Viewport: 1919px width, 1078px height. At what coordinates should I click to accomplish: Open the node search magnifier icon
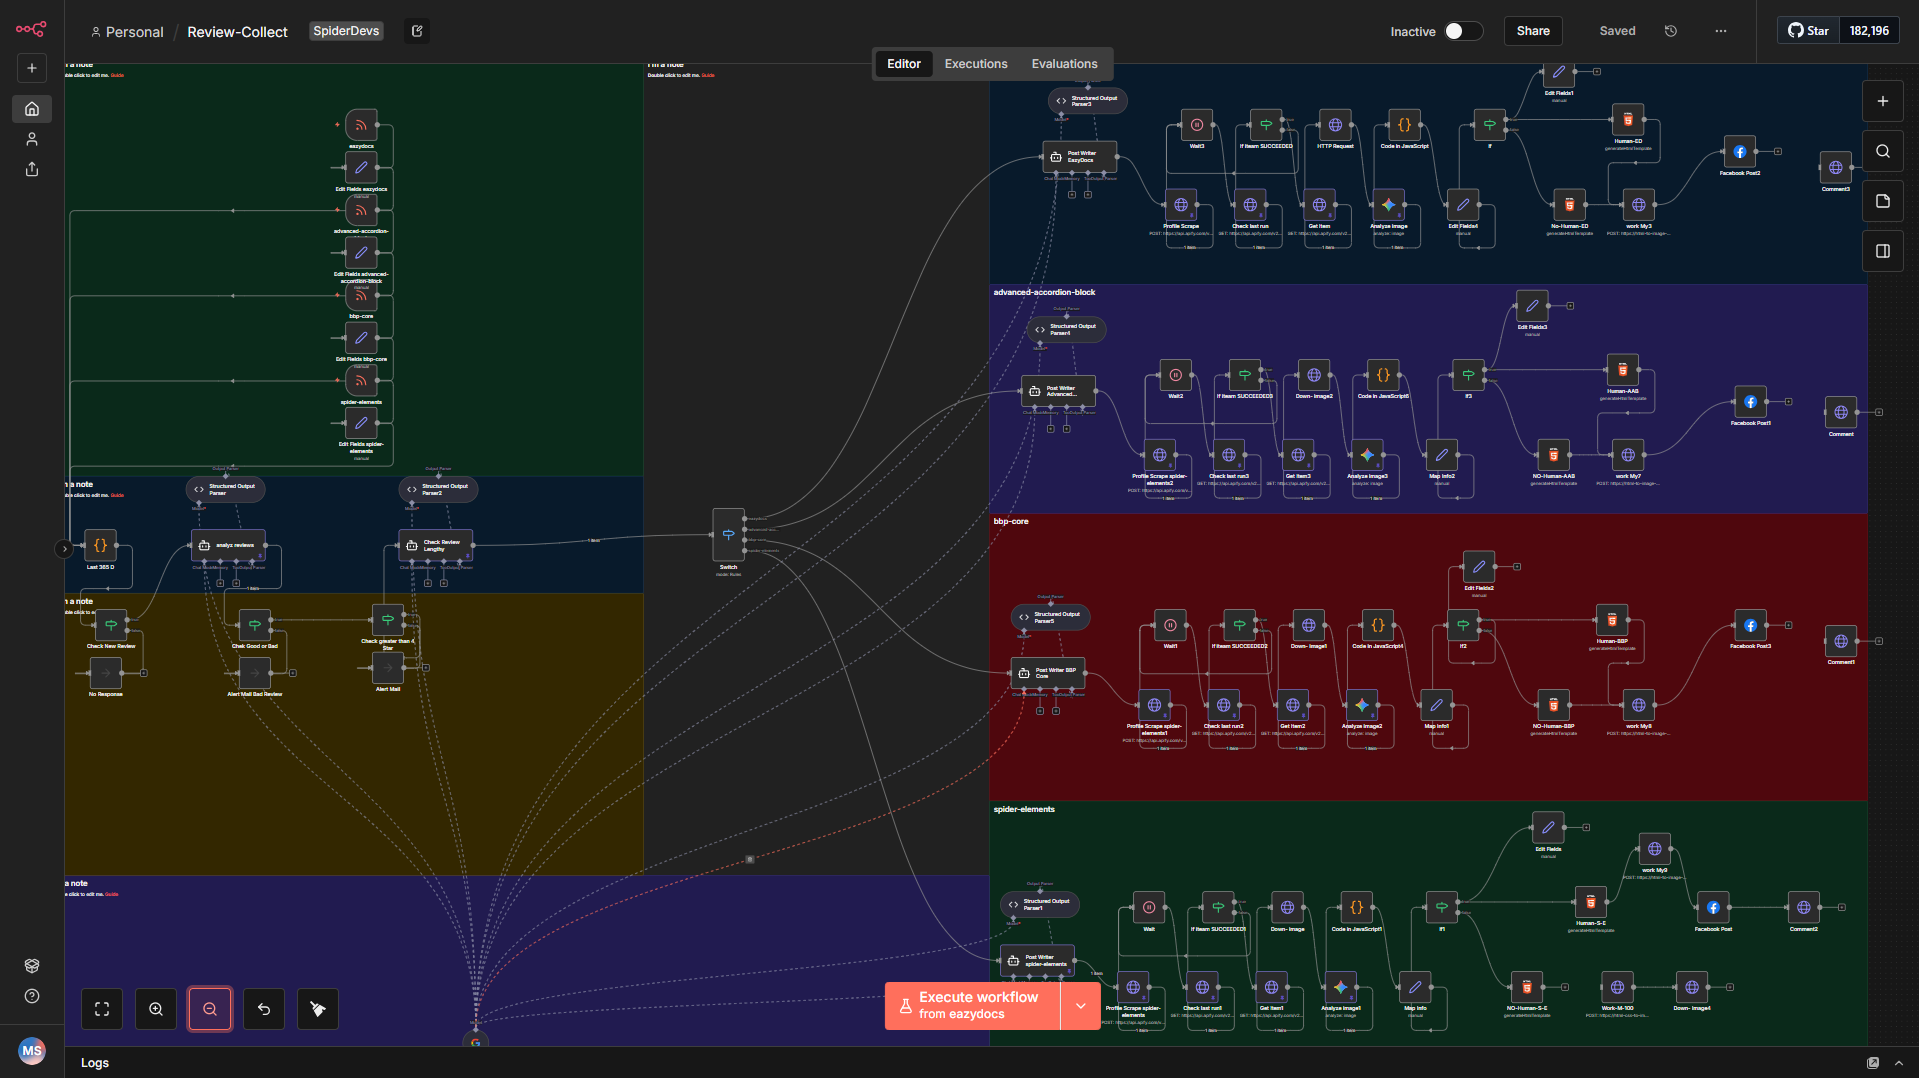coord(1882,151)
